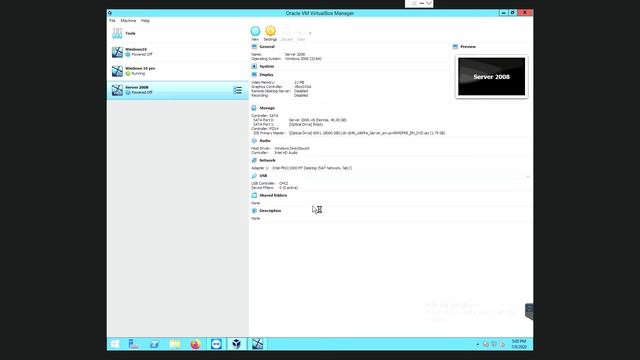Open PowerShell from the taskbar
Screen dimensions: 640x360
[x=154, y=344]
